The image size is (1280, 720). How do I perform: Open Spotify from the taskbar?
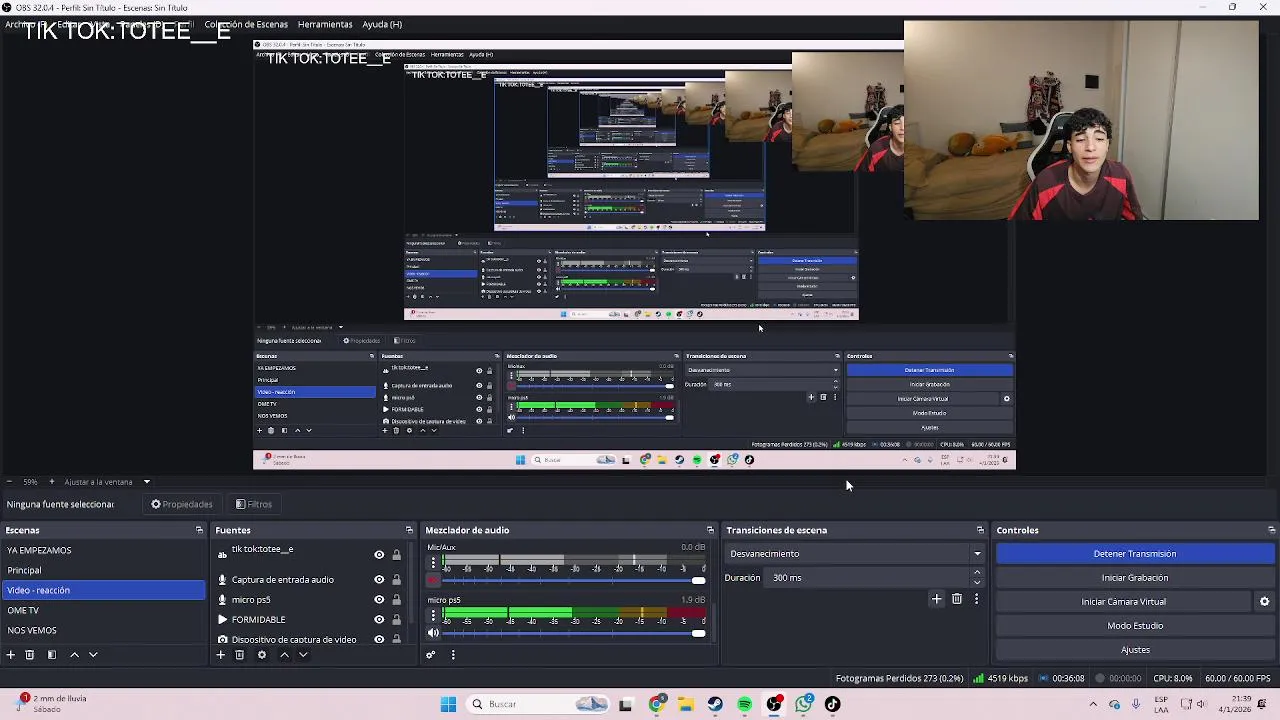click(x=745, y=704)
